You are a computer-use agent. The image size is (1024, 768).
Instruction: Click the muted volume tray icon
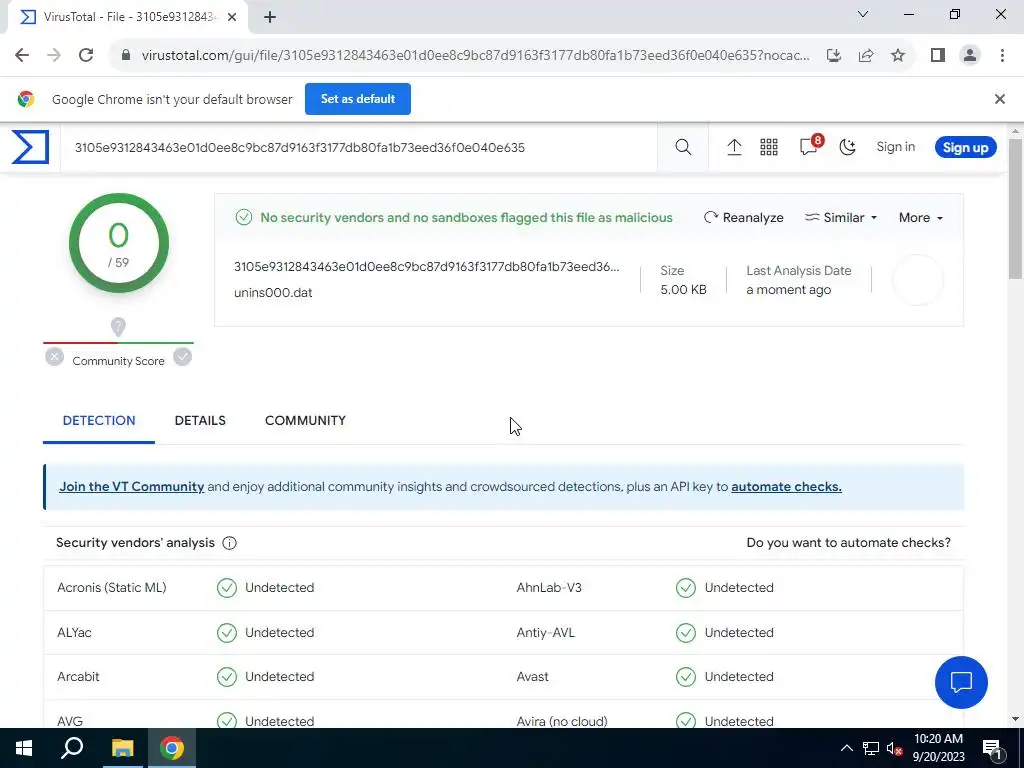895,748
